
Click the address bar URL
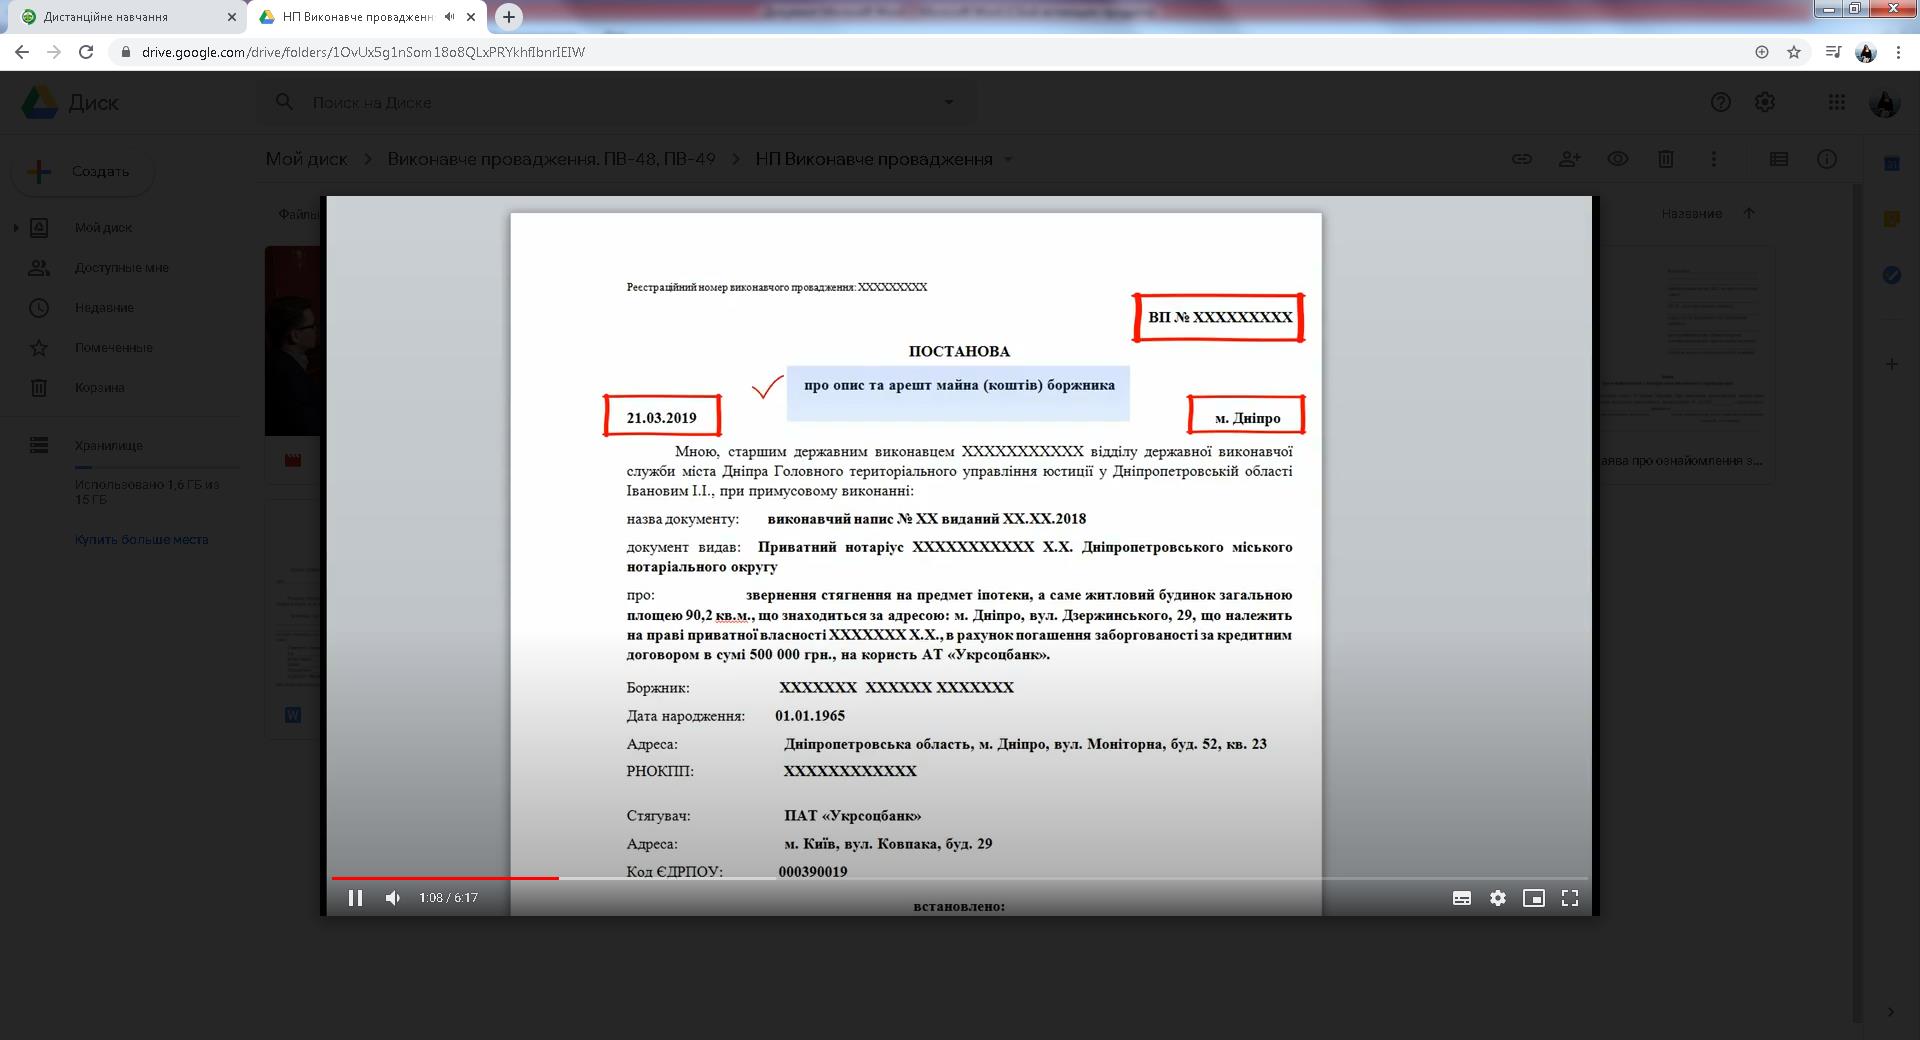(x=363, y=52)
